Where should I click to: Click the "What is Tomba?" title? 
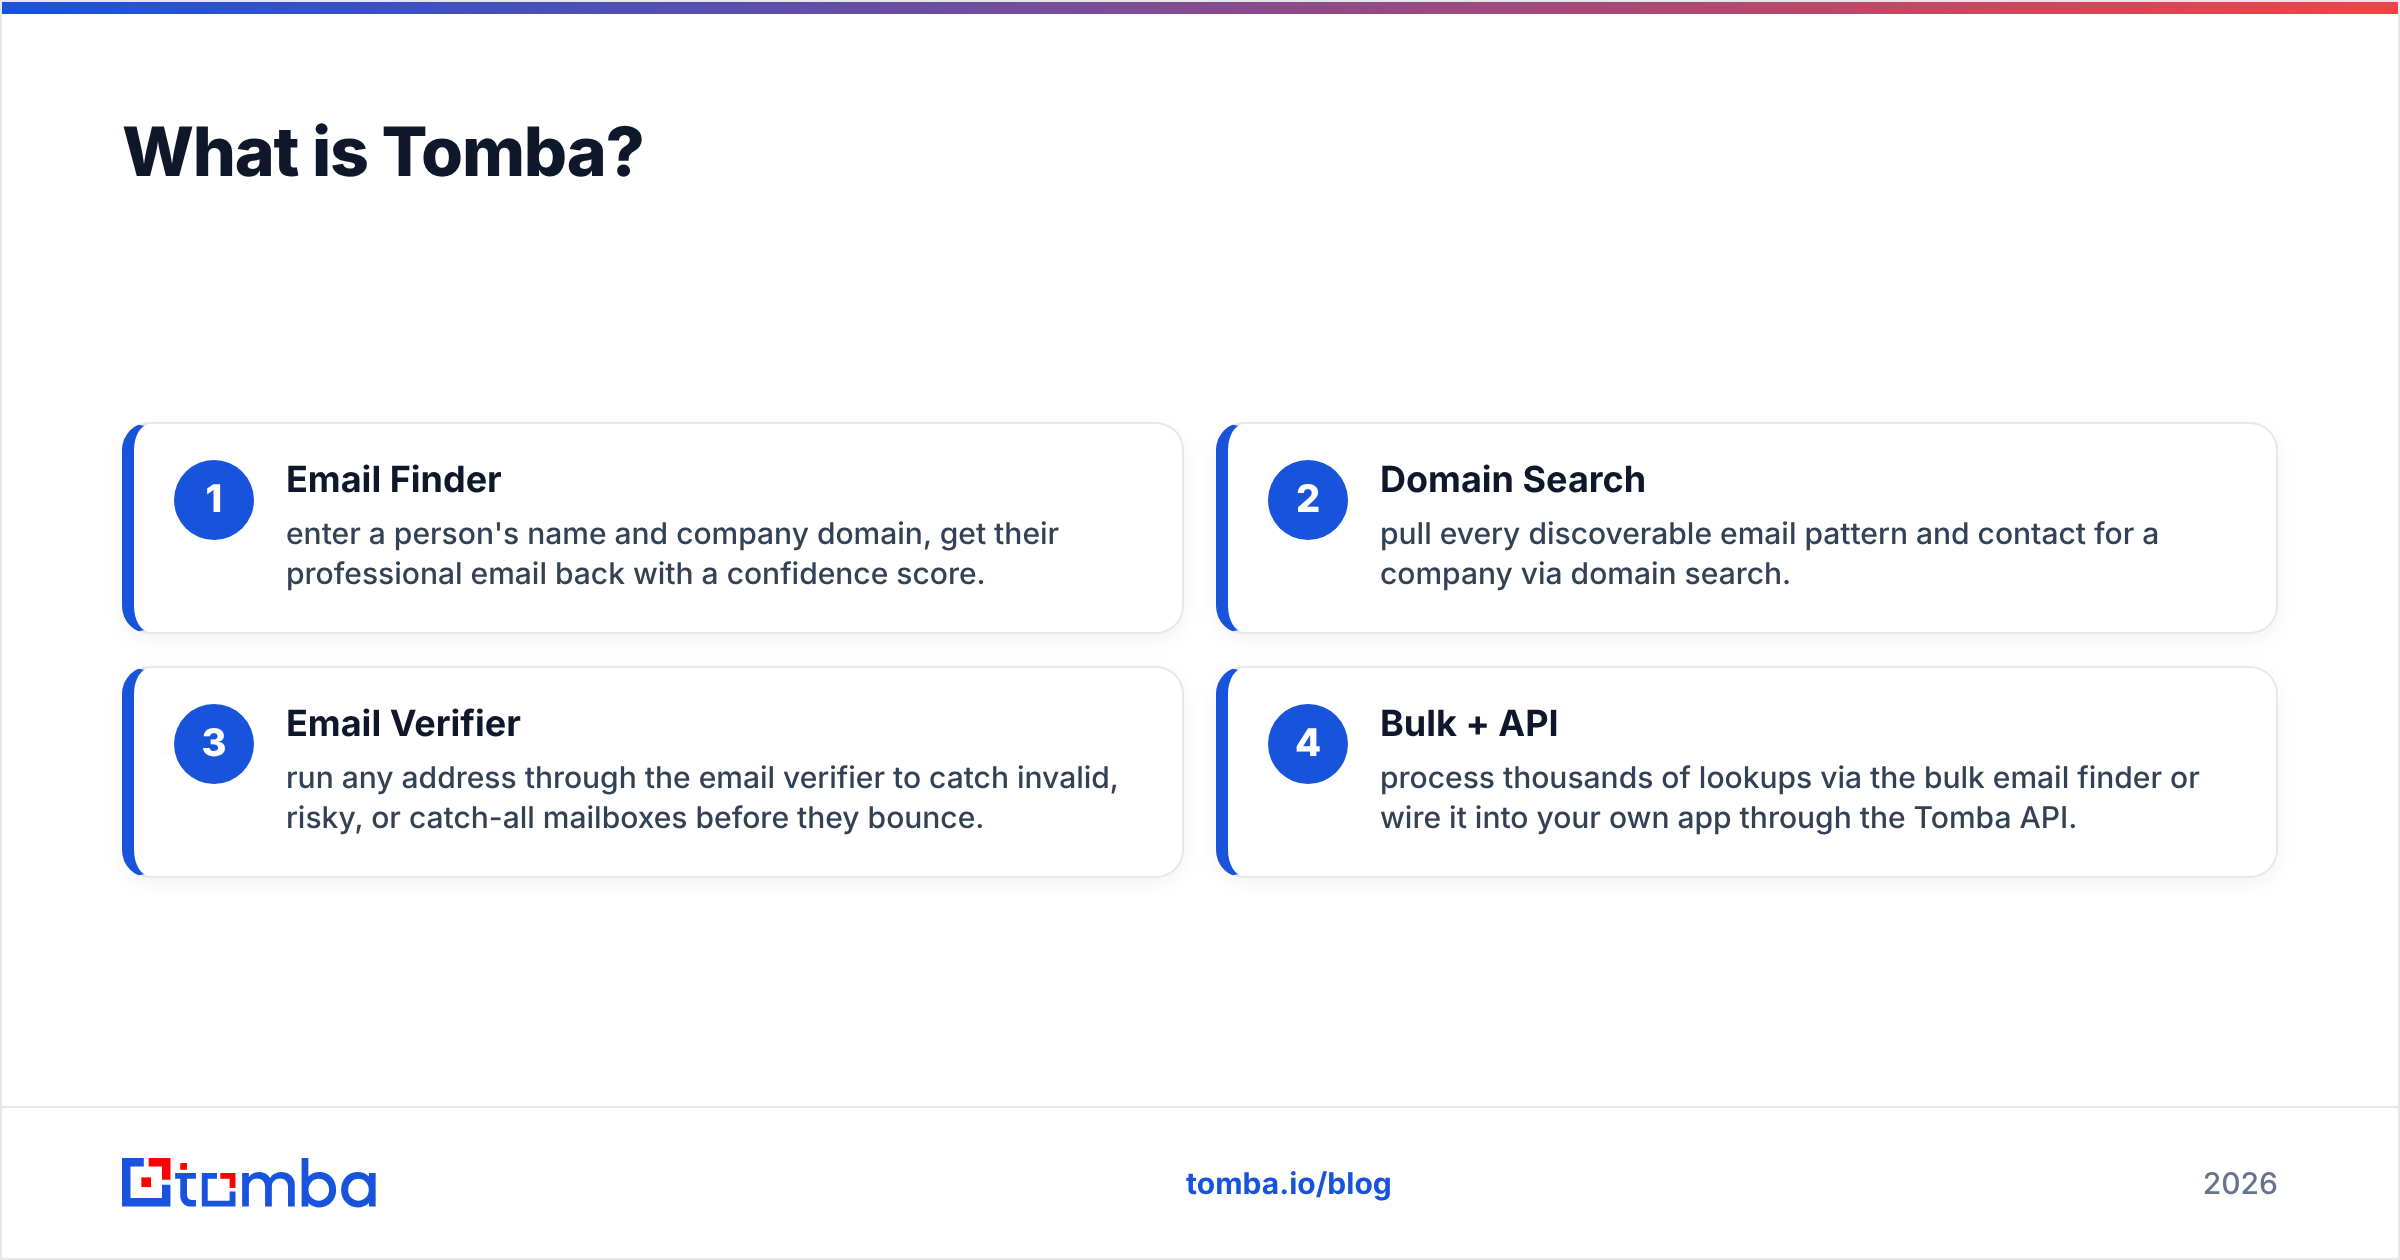tap(383, 153)
